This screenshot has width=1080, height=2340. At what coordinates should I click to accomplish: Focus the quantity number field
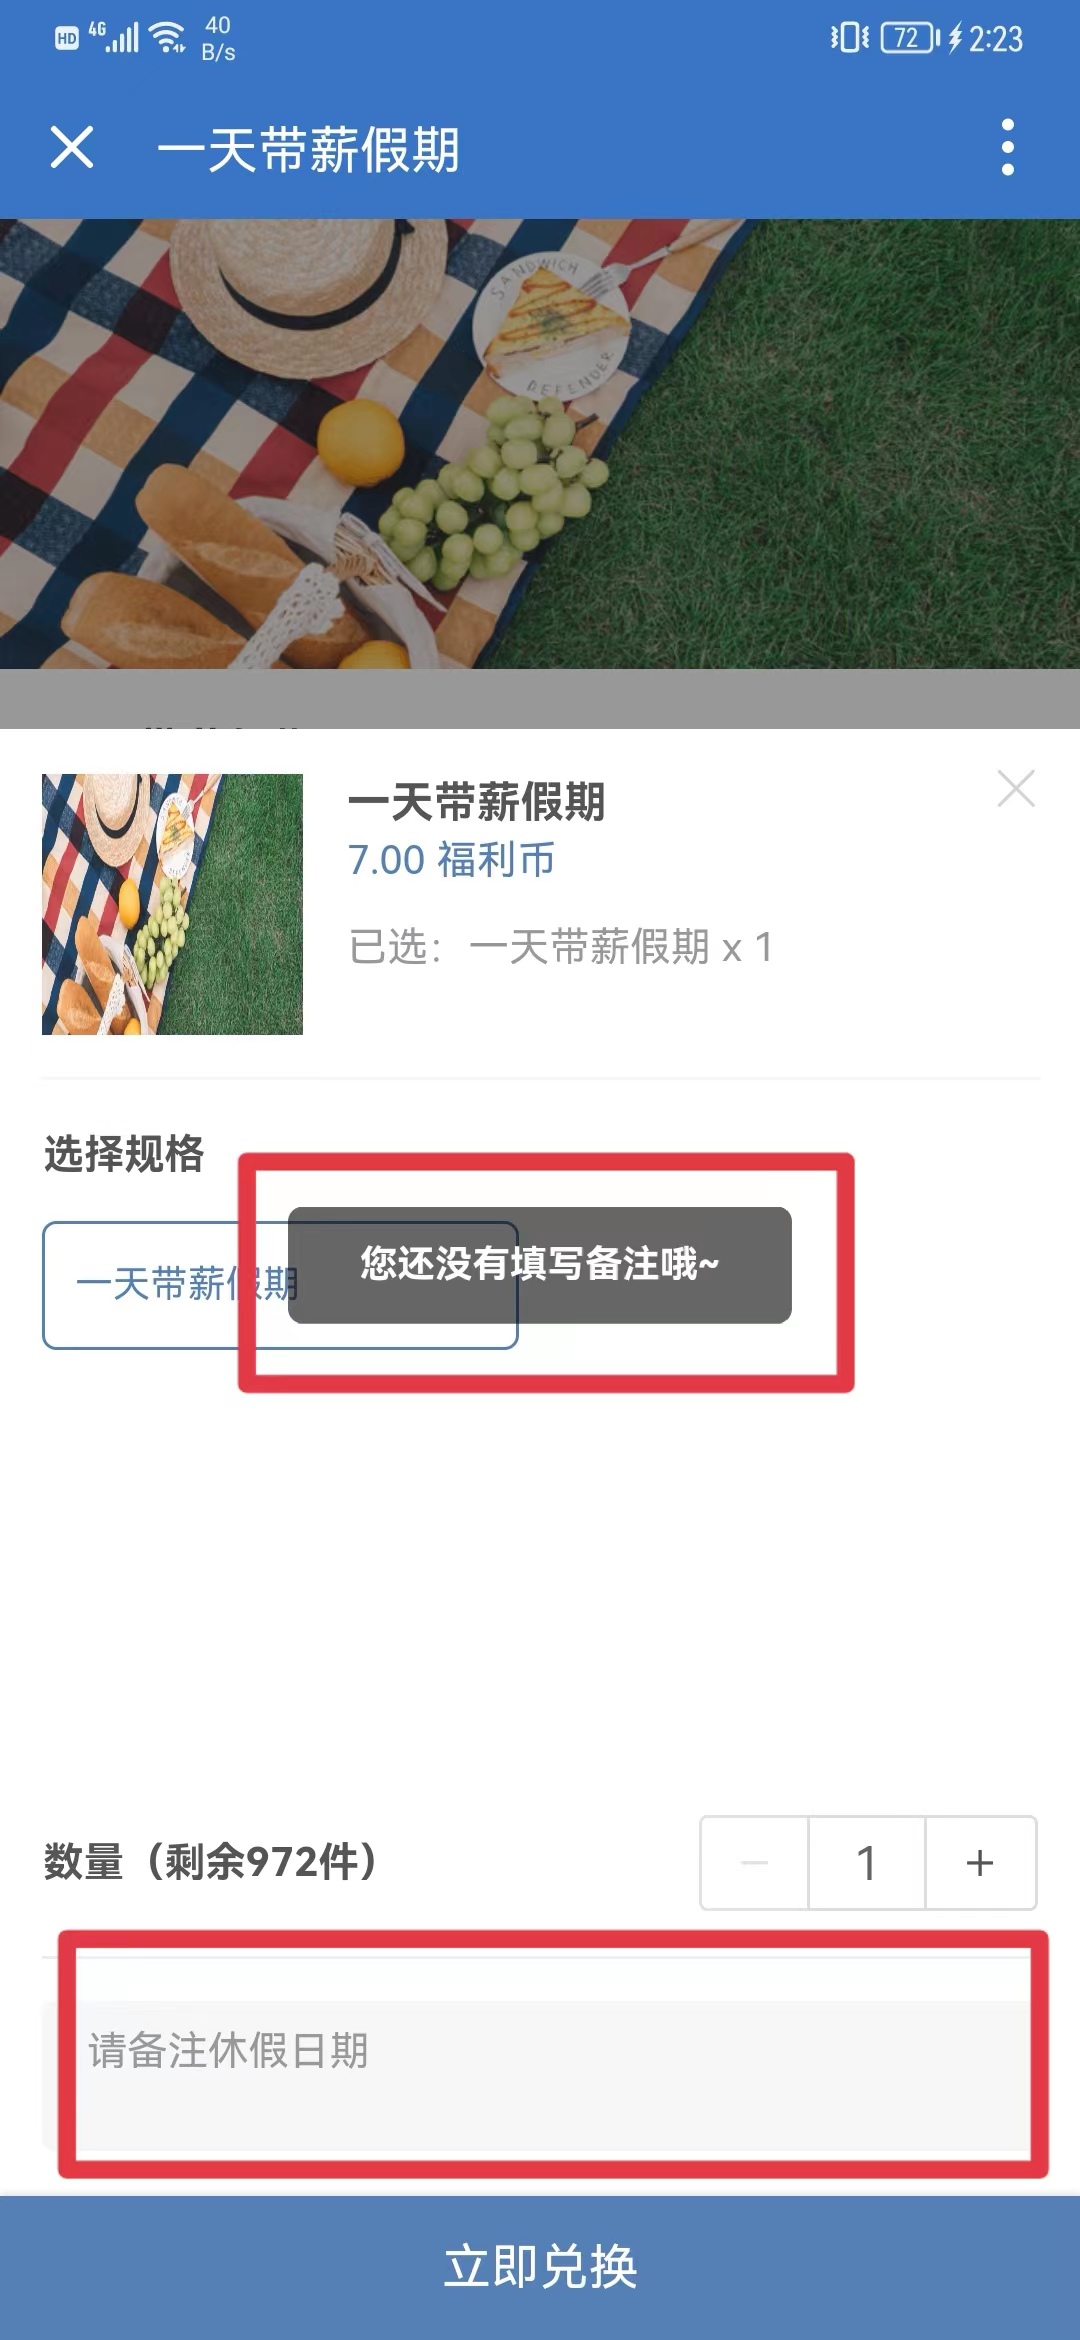867,1863
